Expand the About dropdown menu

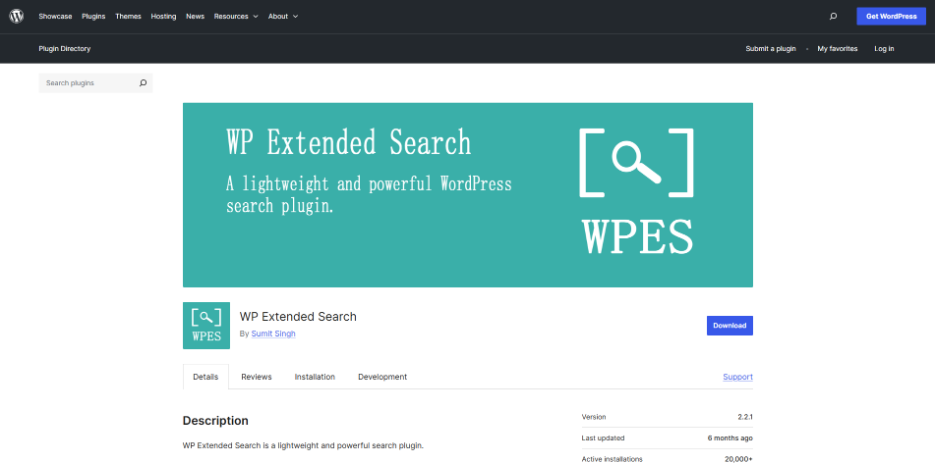(283, 17)
